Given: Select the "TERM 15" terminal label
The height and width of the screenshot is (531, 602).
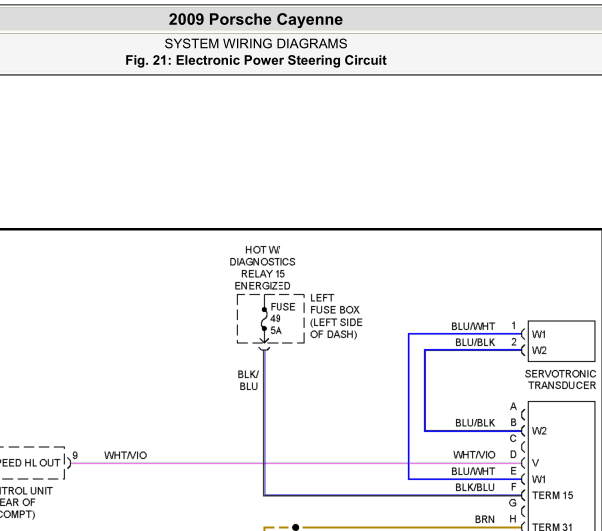Looking at the screenshot, I should click(552, 496).
